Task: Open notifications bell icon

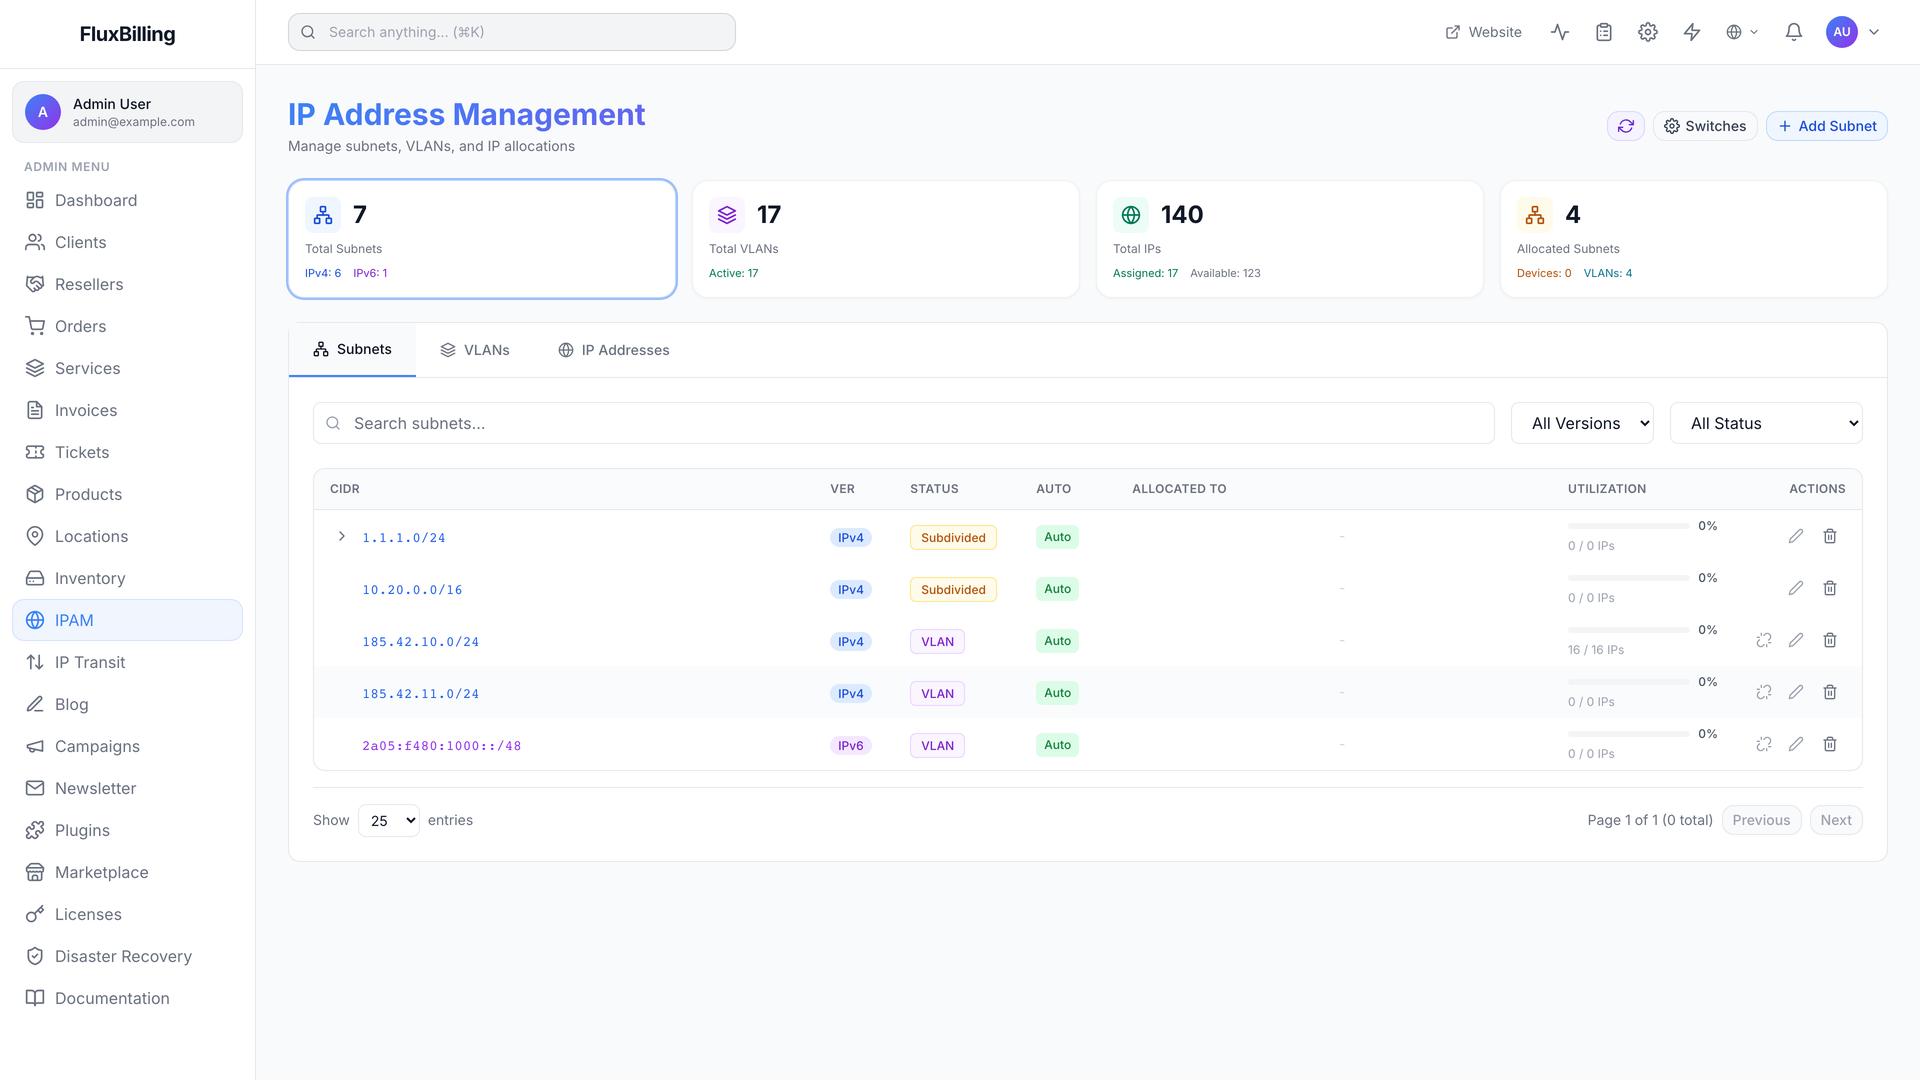Action: (x=1794, y=32)
